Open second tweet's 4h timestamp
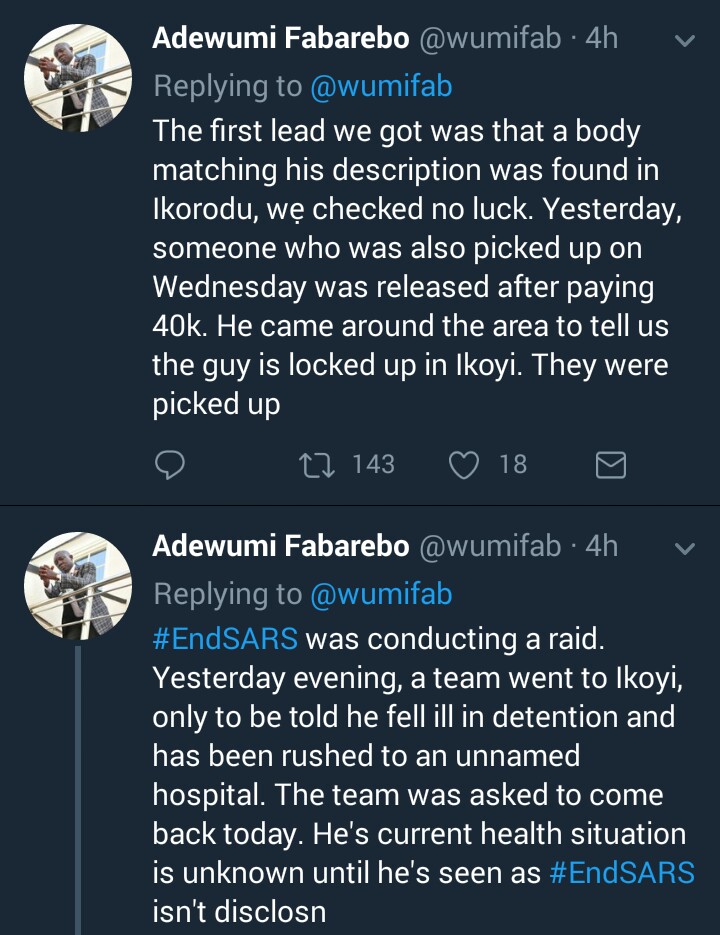Screen dimensions: 720x935 (601, 546)
